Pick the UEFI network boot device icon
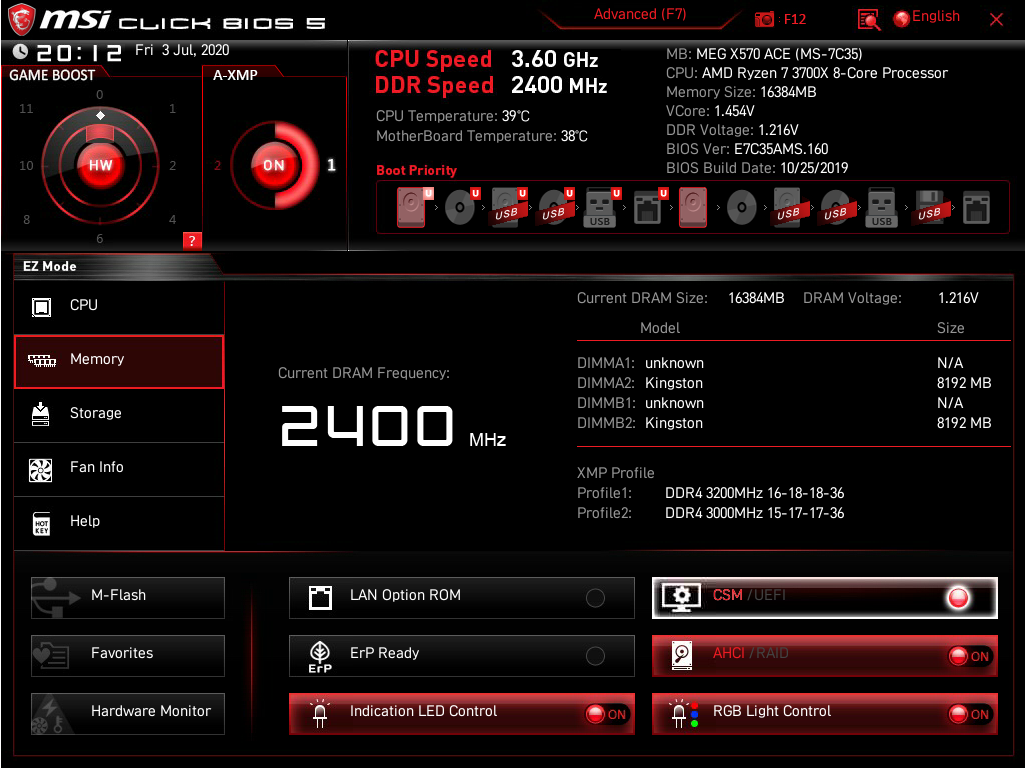The height and width of the screenshot is (770, 1026). coord(650,207)
